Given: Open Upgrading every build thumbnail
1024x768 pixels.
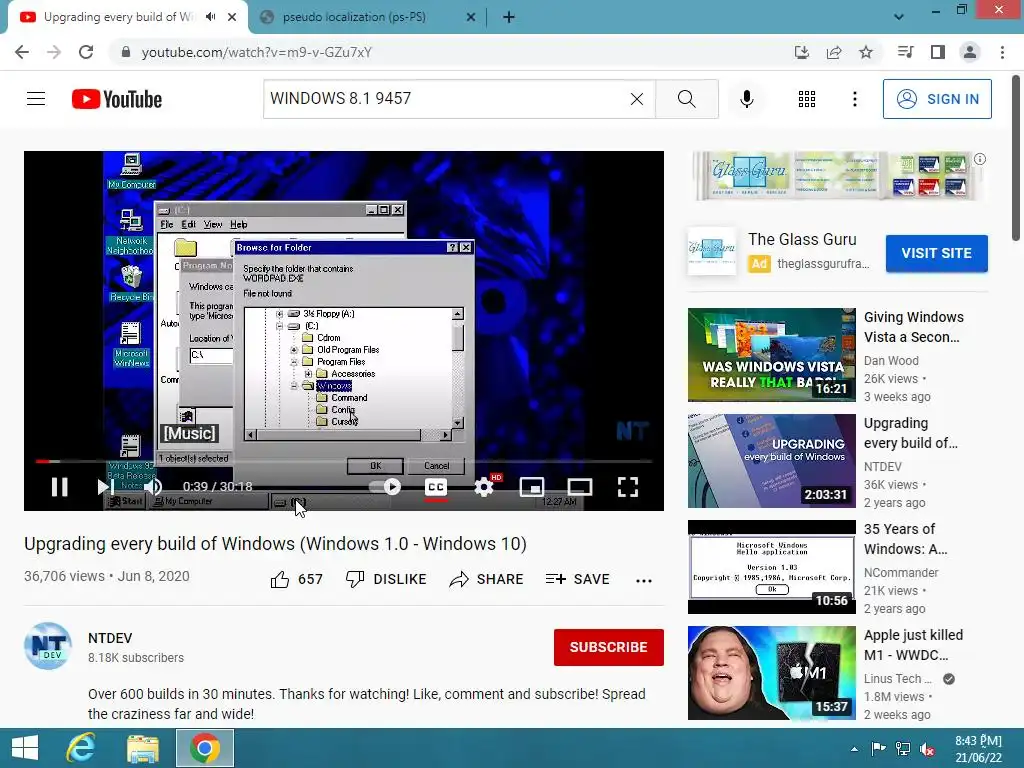Looking at the screenshot, I should (x=771, y=460).
